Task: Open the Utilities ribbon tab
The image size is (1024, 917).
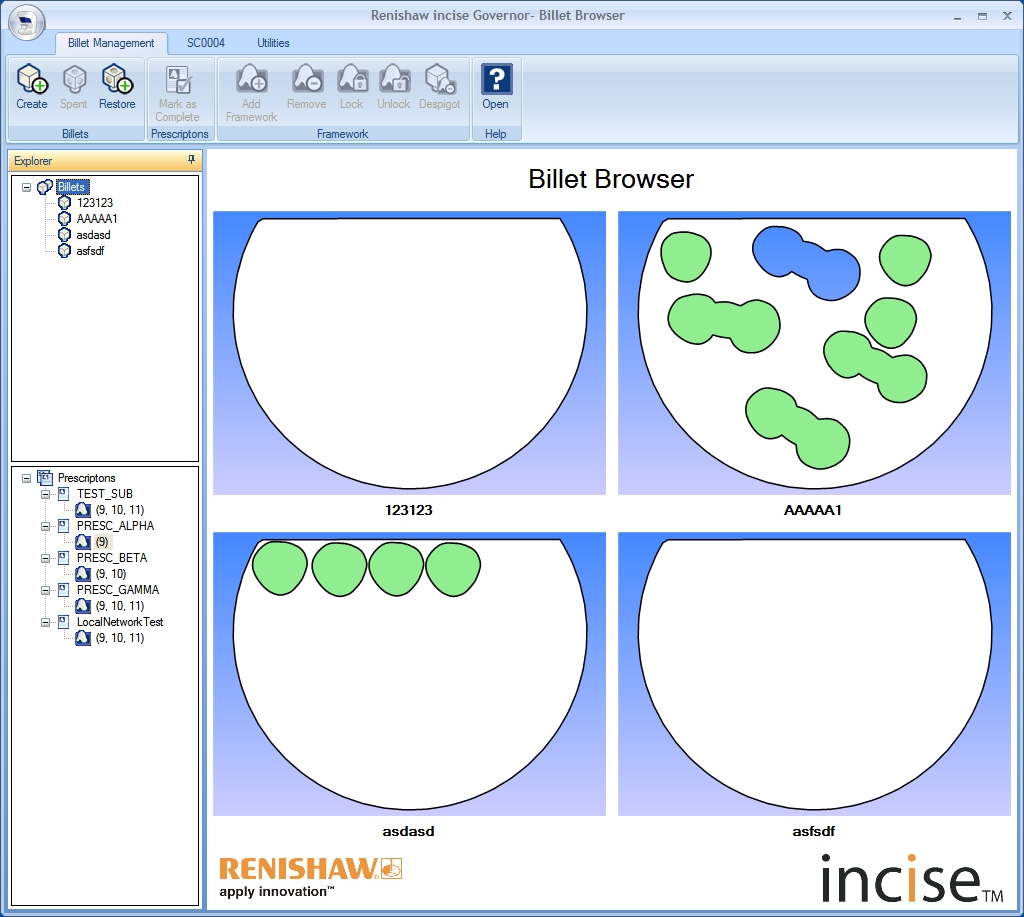Action: point(273,43)
